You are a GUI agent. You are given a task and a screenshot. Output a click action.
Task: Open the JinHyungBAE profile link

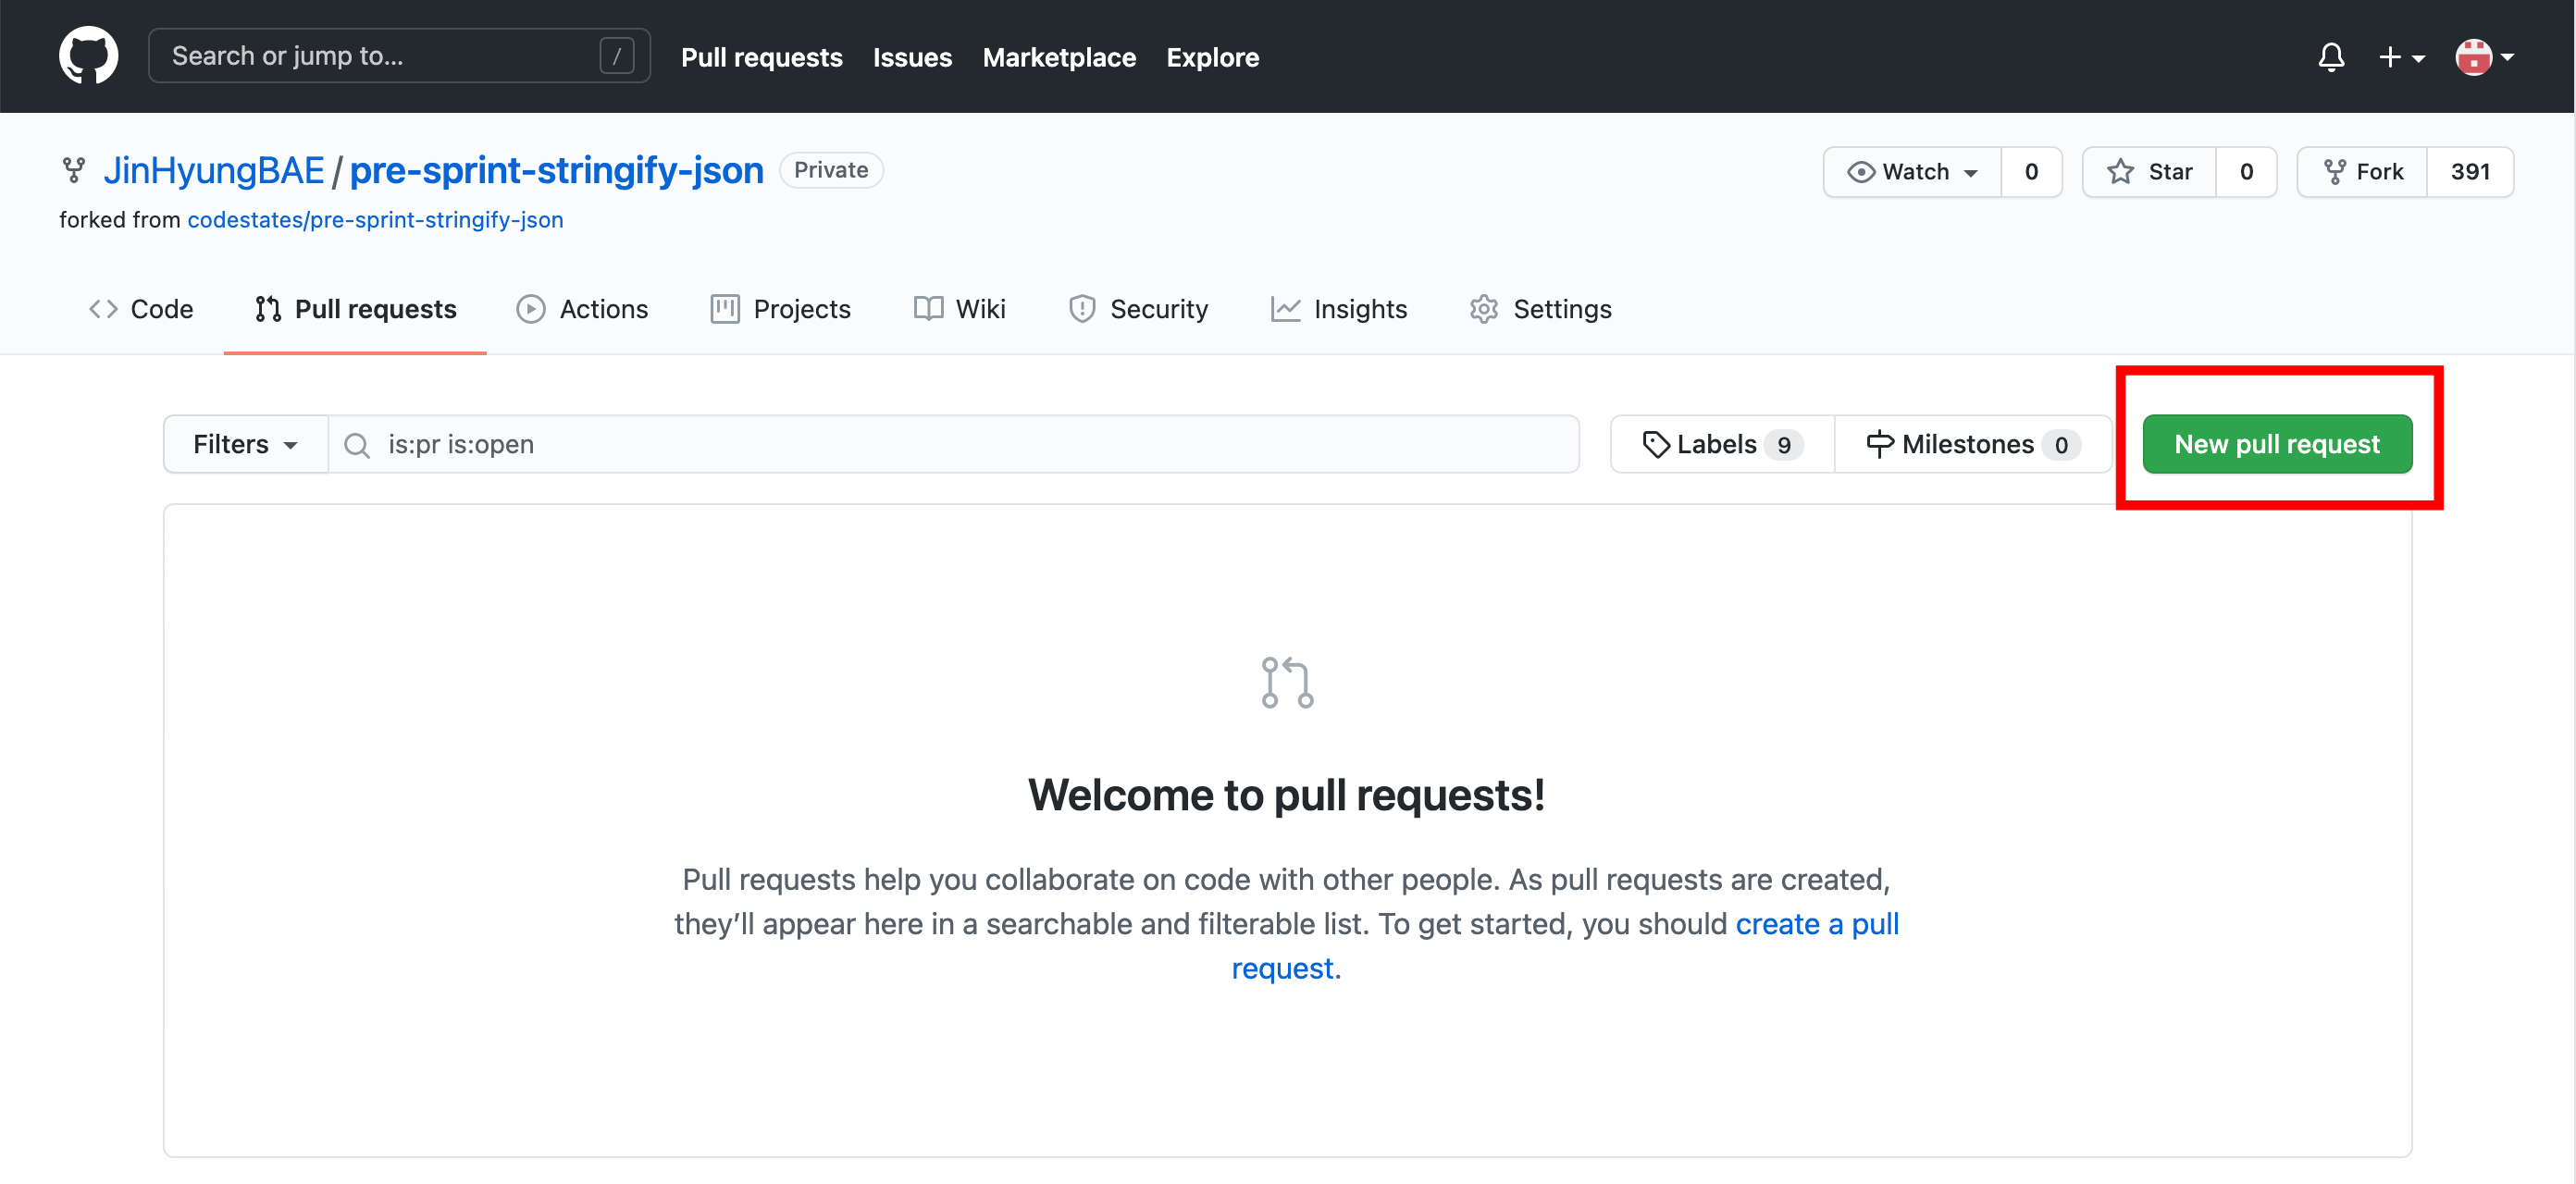coord(214,170)
